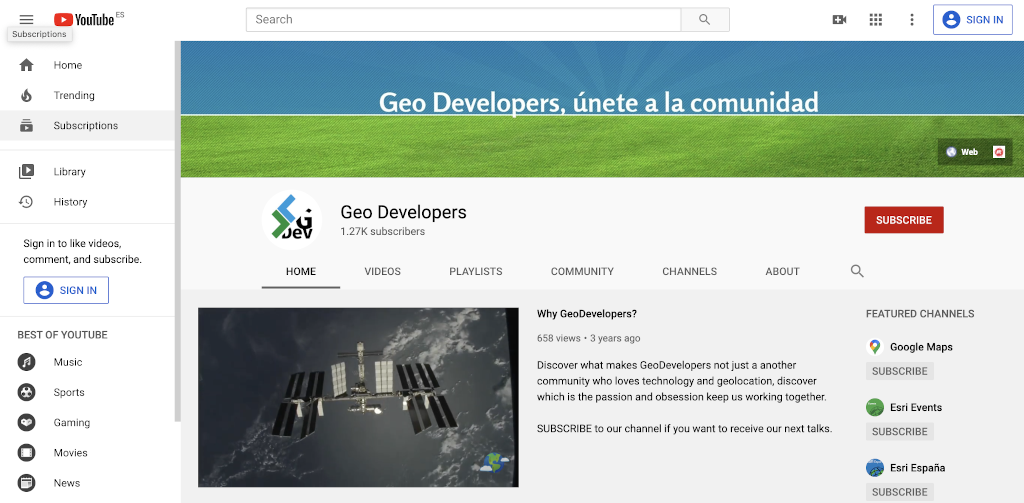Open the 'Why GeoDevelopers?' video title
This screenshot has height=503, width=1024.
click(x=586, y=314)
